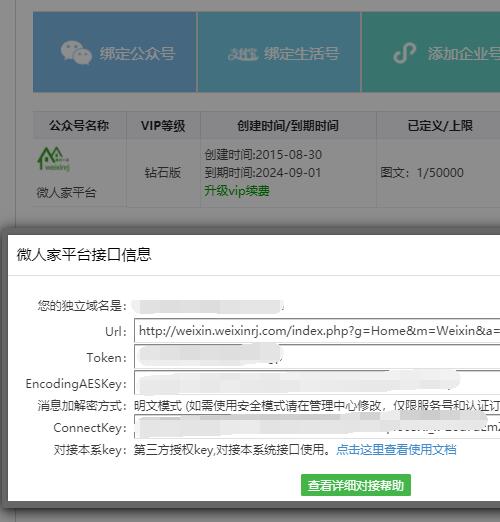This screenshot has height=522, width=500.
Task: Click the ConnectKey label
Action: tap(90, 428)
